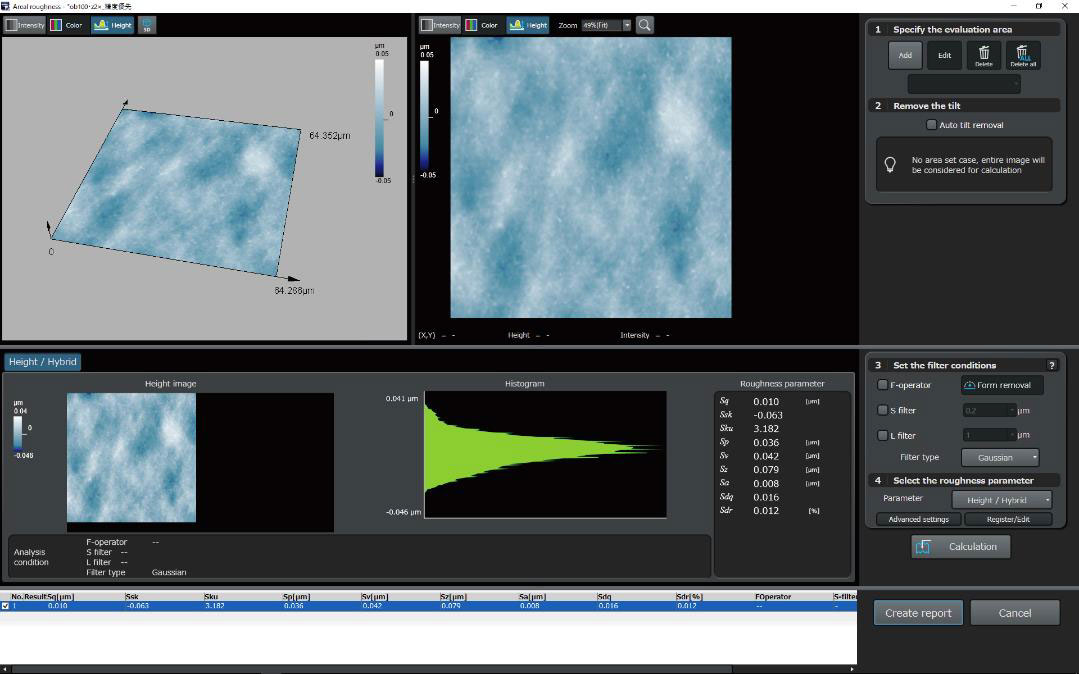The image size is (1079, 674).
Task: Select the Height / Hybrid results tab
Action: tap(42, 362)
